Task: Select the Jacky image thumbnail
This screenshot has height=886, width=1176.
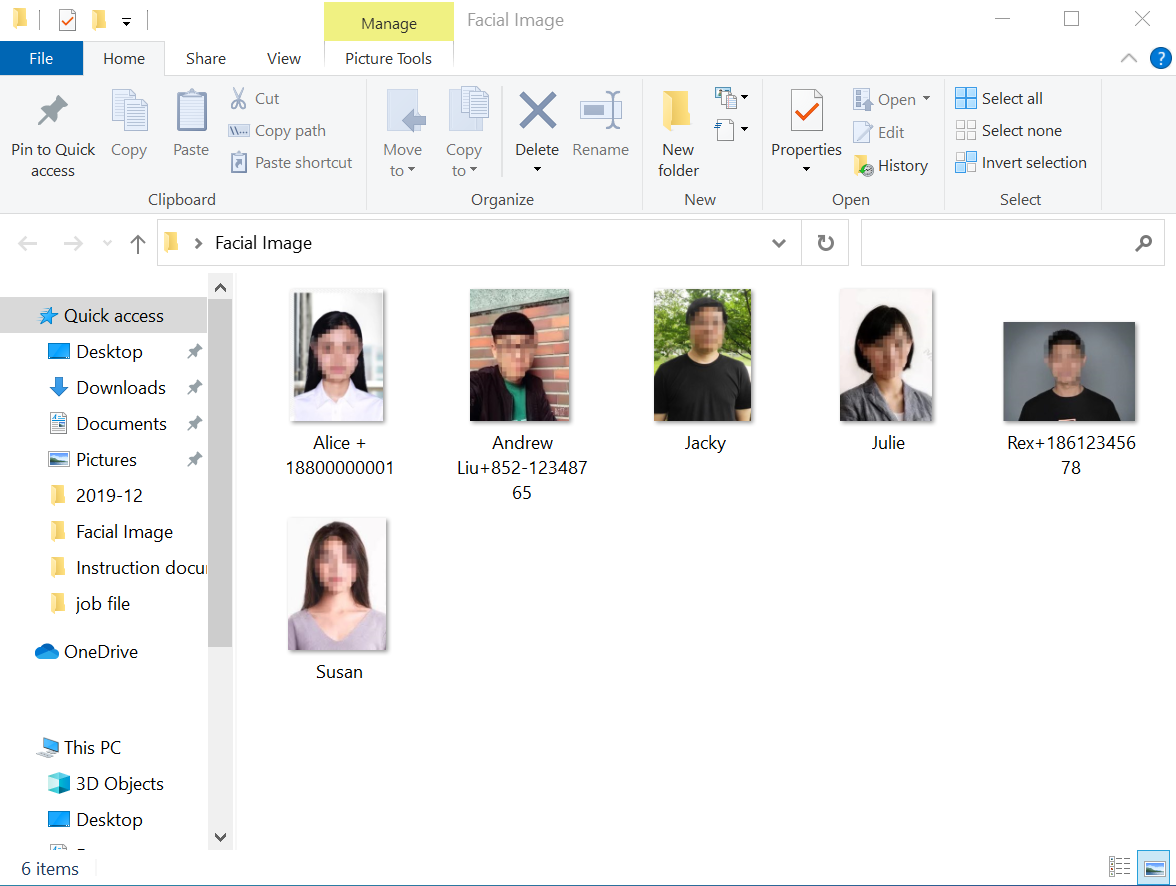Action: (x=703, y=356)
